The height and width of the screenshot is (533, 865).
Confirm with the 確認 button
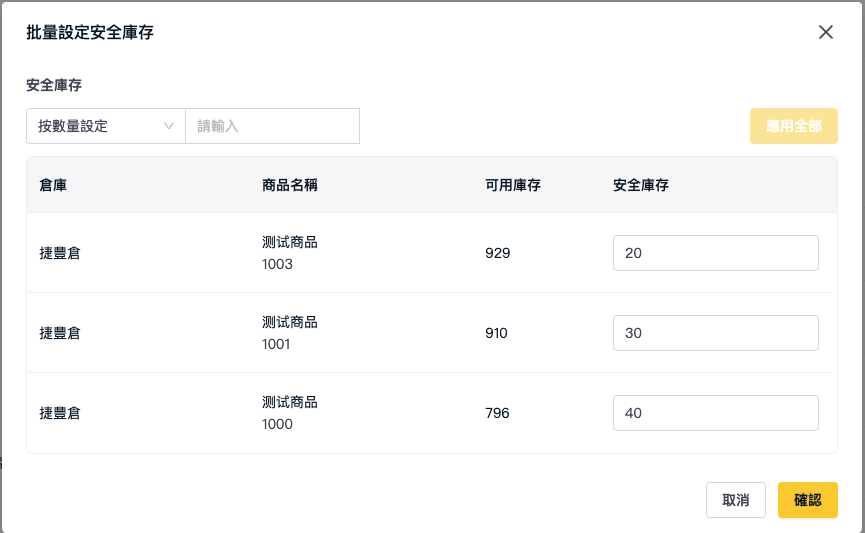pyautogui.click(x=808, y=500)
